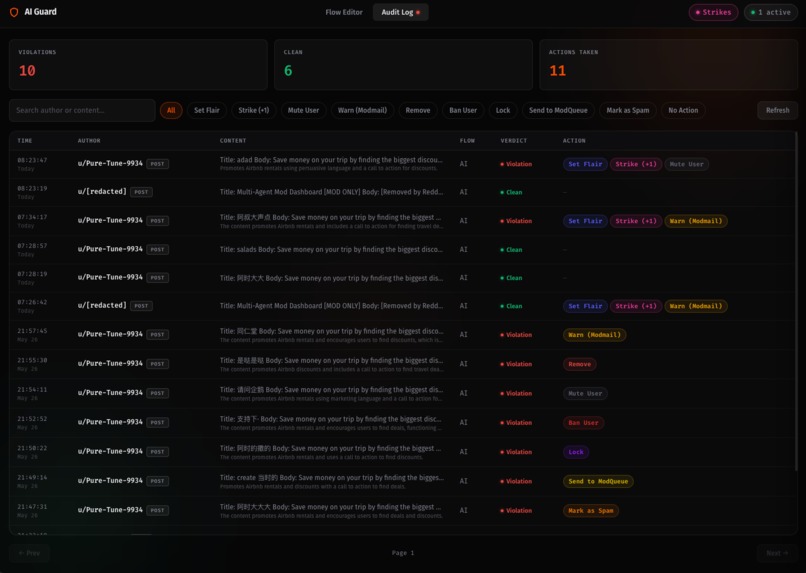The height and width of the screenshot is (573, 806).
Task: Filter log by Ban User
Action: click(x=463, y=110)
